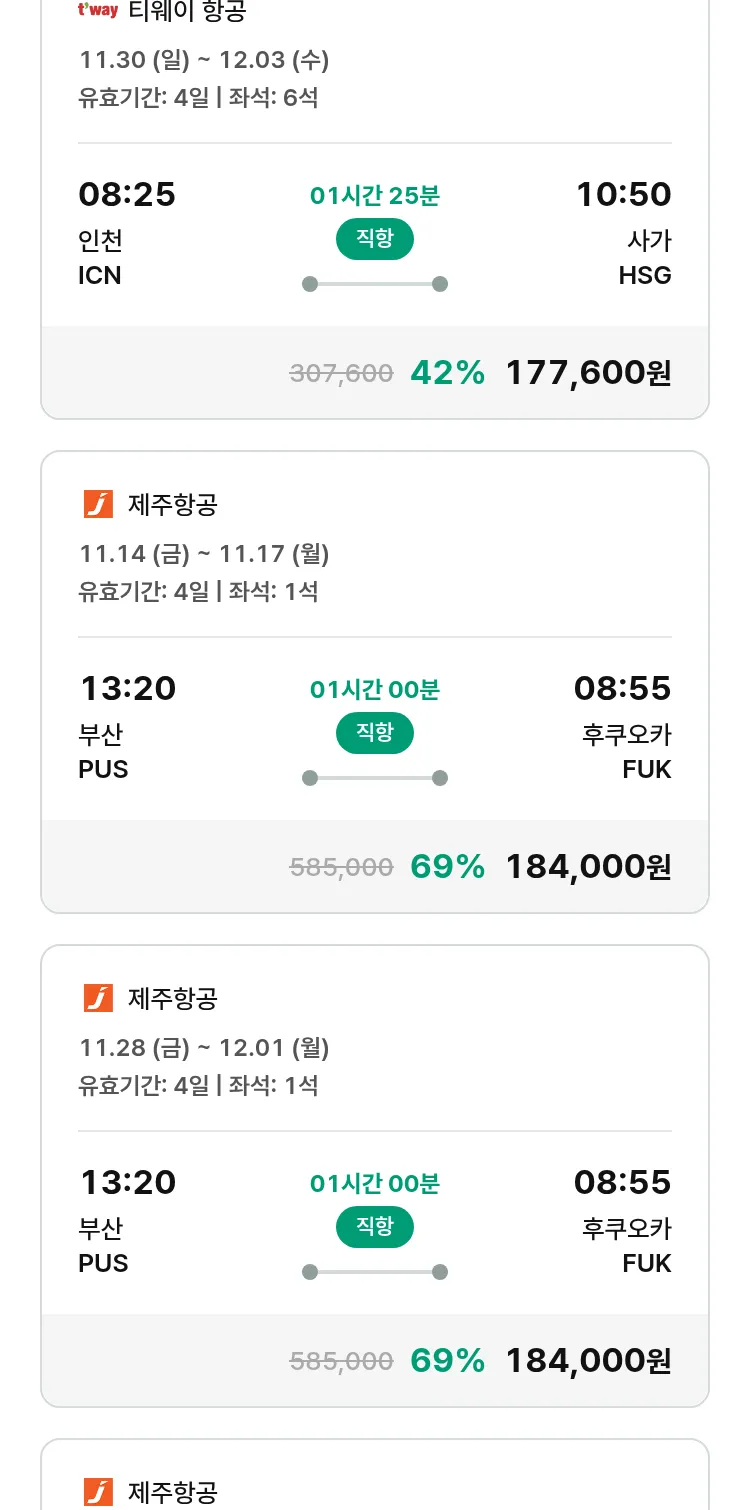This screenshot has height=1510, width=750.
Task: Click the 11.14 (금) ~ 11.17 (월) date range
Action: coord(204,554)
